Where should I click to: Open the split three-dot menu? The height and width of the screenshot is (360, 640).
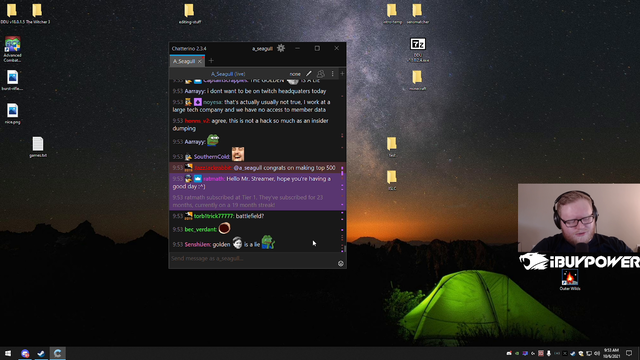pos(332,73)
